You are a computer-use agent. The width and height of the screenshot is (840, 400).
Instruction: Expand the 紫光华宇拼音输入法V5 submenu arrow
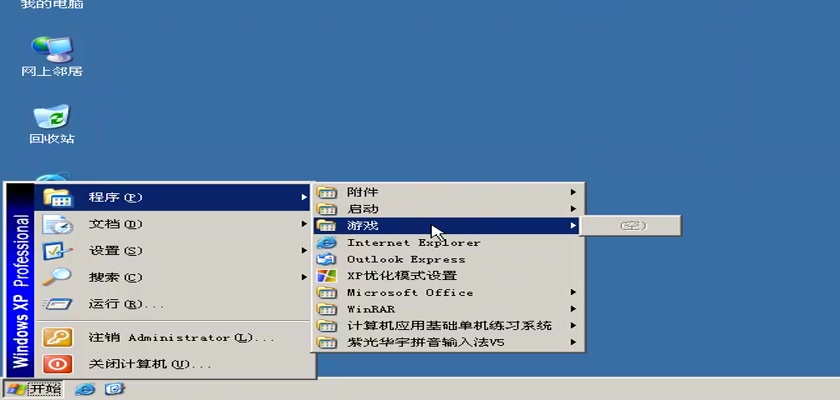pyautogui.click(x=573, y=342)
